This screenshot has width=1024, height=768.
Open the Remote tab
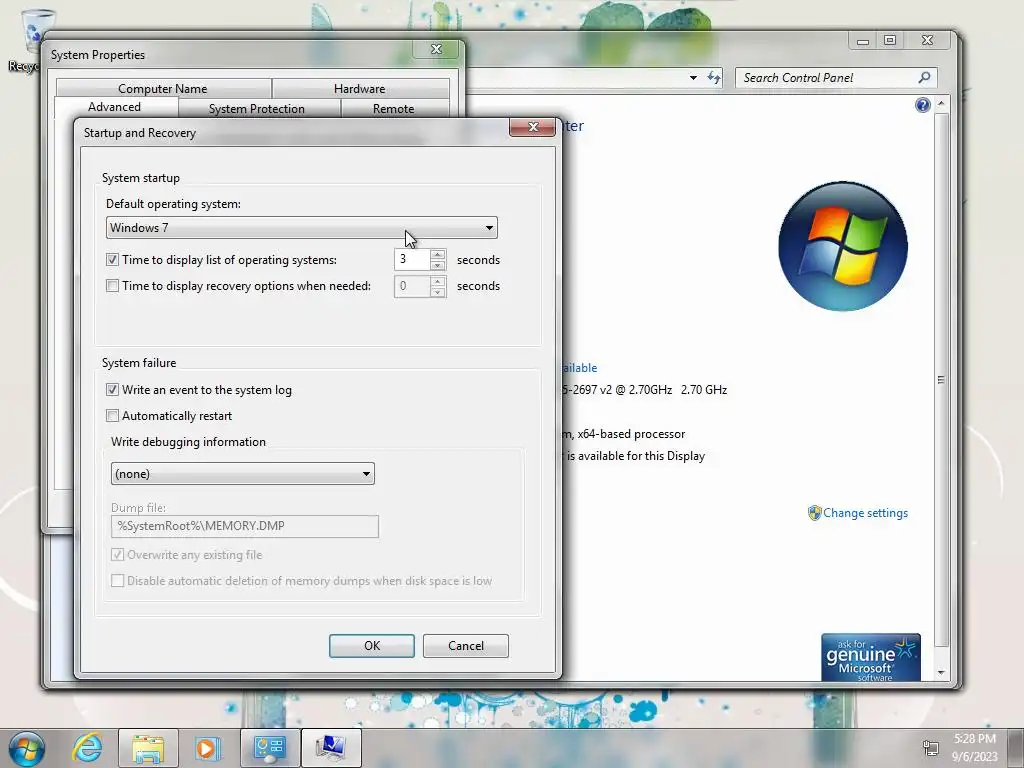pos(394,108)
